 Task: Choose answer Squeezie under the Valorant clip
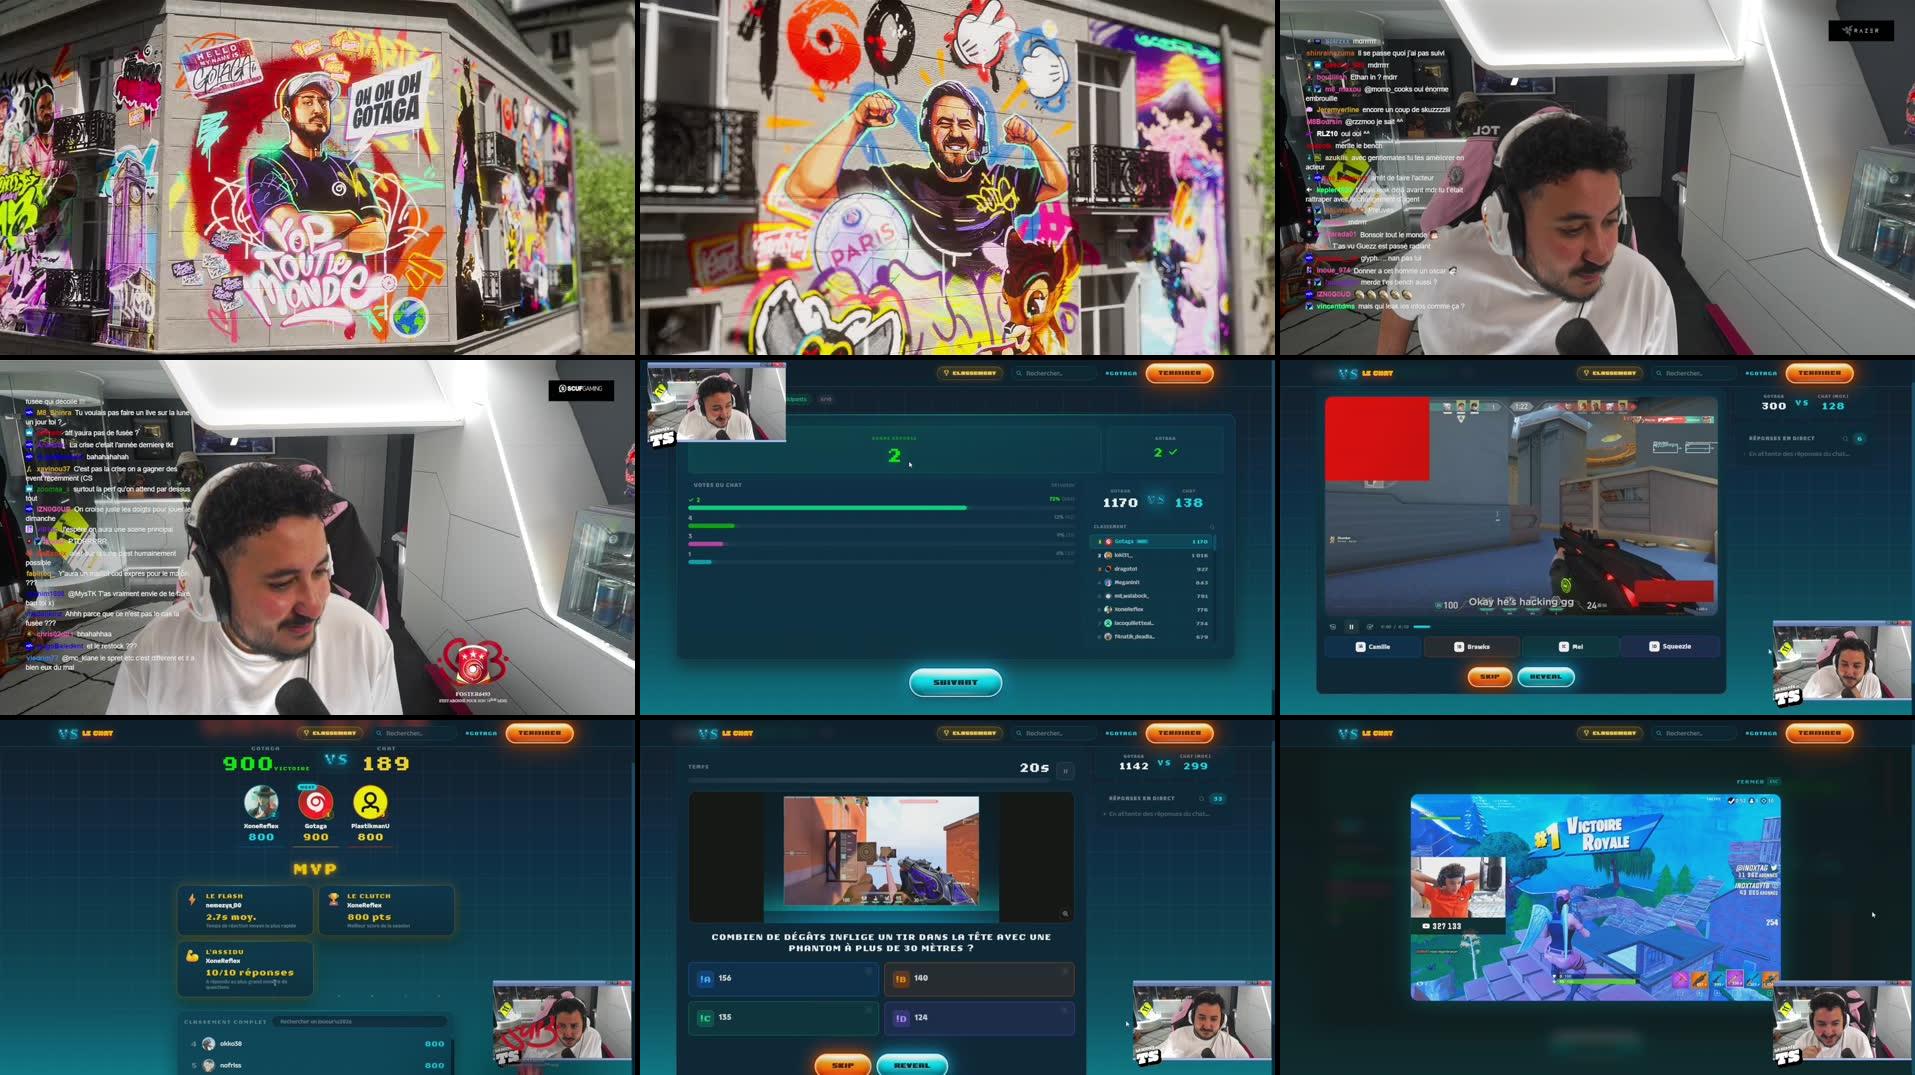[1669, 646]
